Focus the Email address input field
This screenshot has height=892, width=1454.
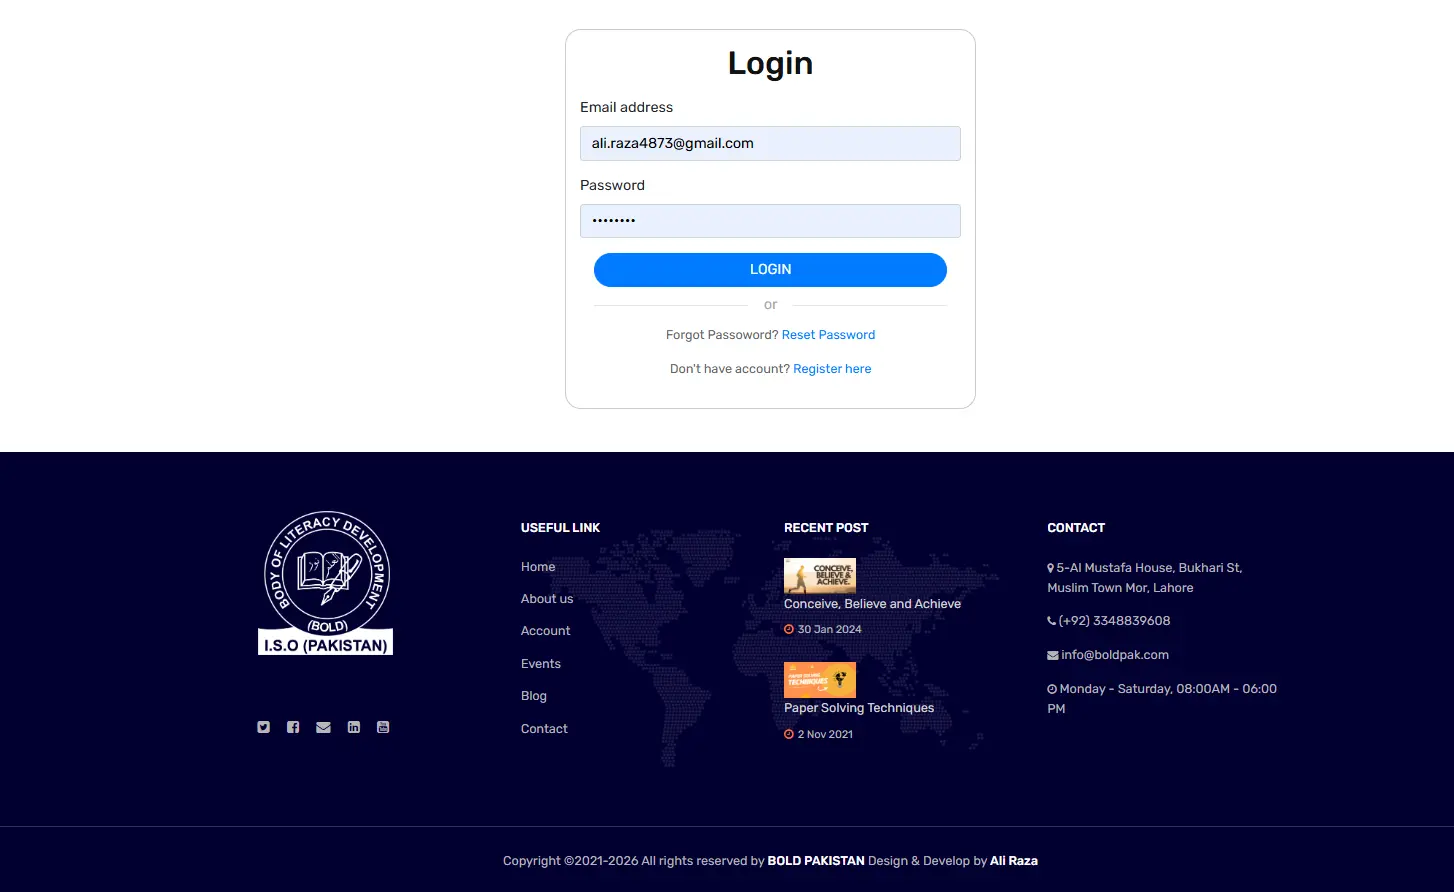[x=770, y=143]
